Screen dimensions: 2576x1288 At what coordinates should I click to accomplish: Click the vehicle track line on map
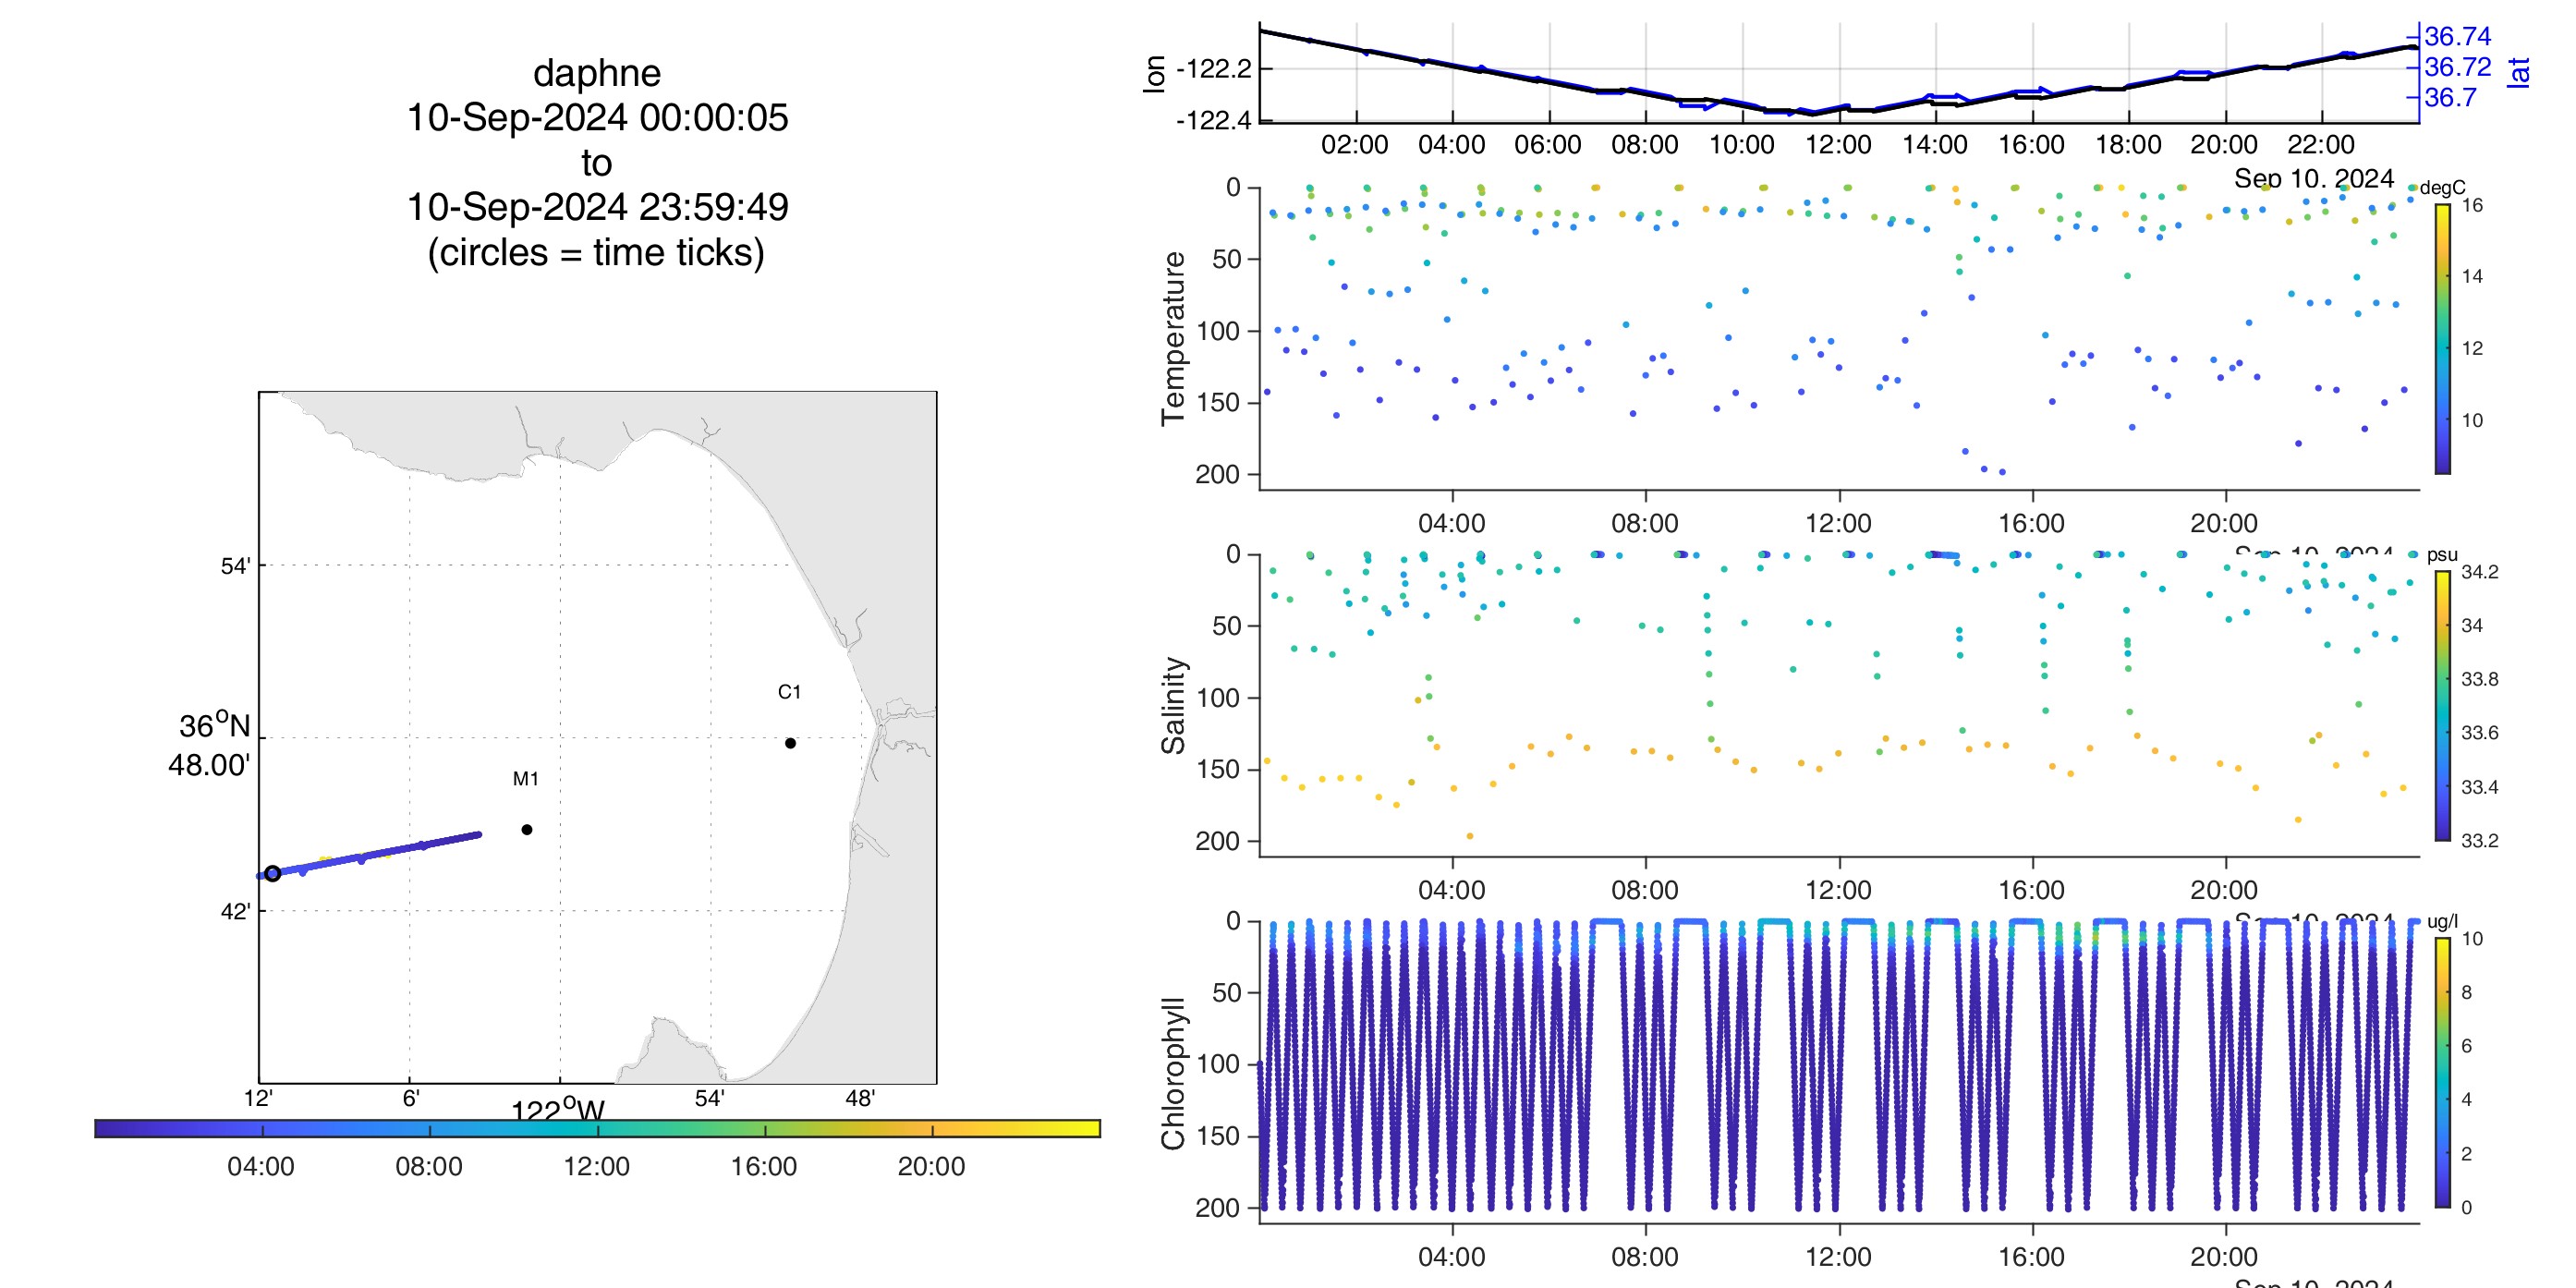point(400,849)
